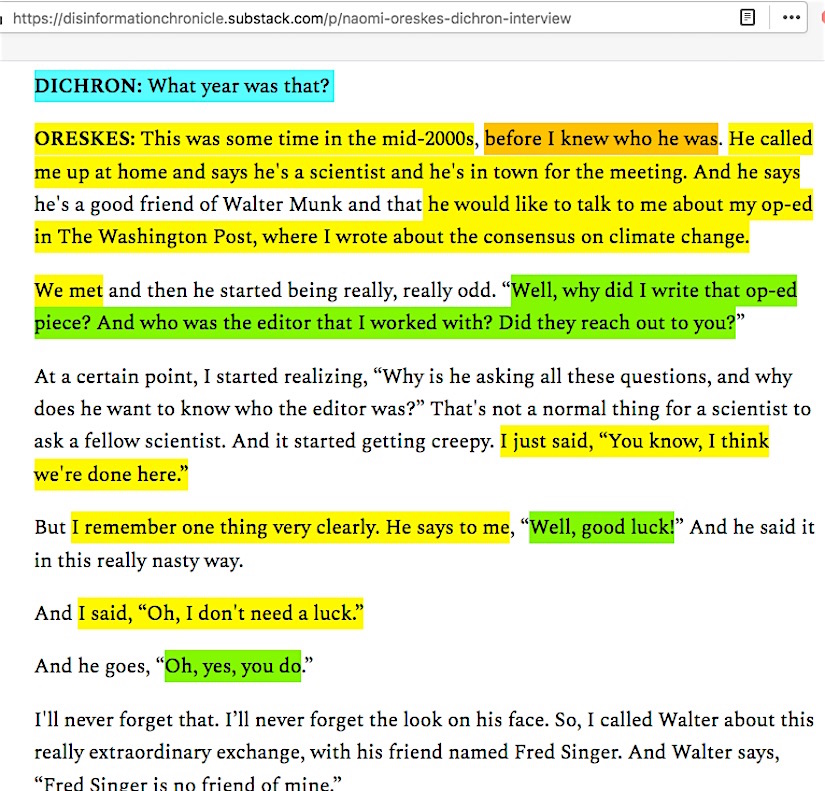Select the orange highlight "before I knew who he was"
The image size is (825, 791).
pos(601,138)
